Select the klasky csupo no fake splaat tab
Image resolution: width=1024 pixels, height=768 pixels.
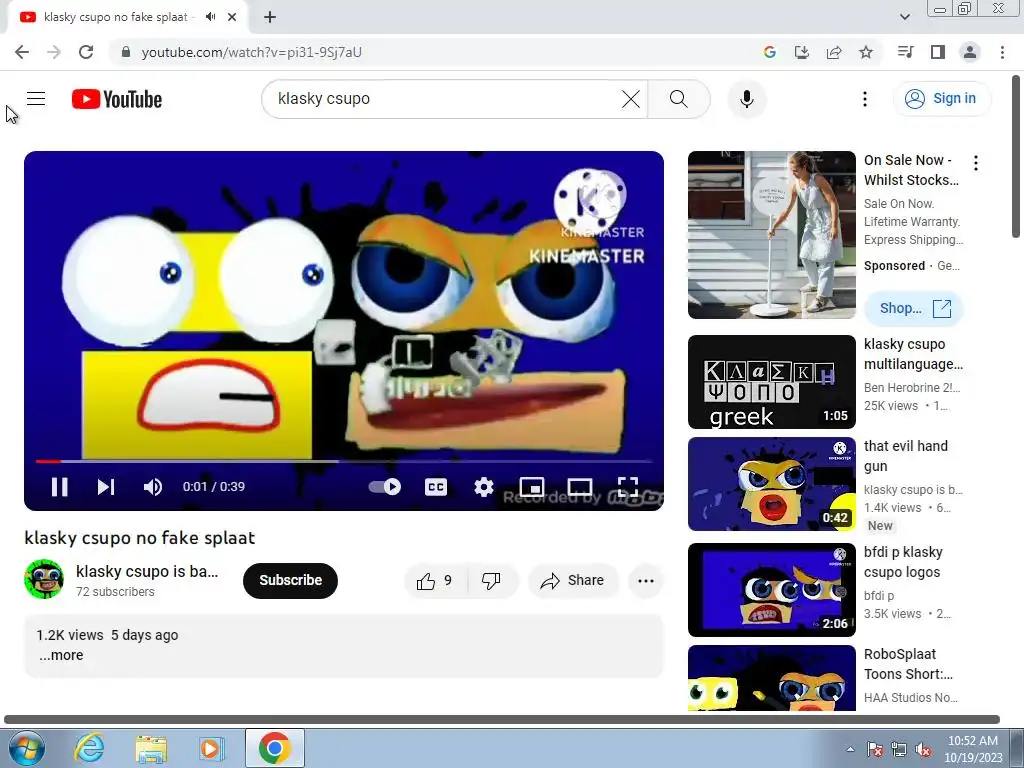(128, 17)
